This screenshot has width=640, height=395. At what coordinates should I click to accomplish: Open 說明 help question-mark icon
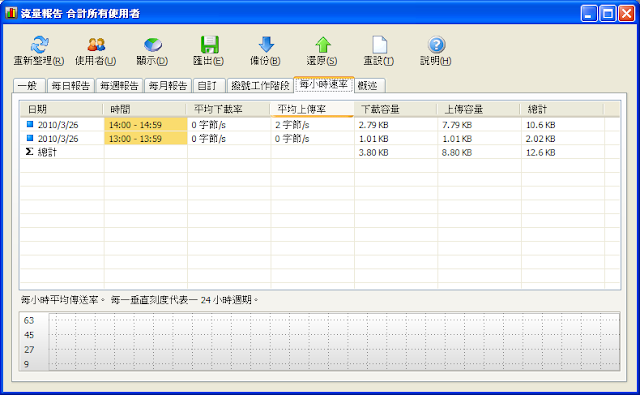click(x=436, y=44)
